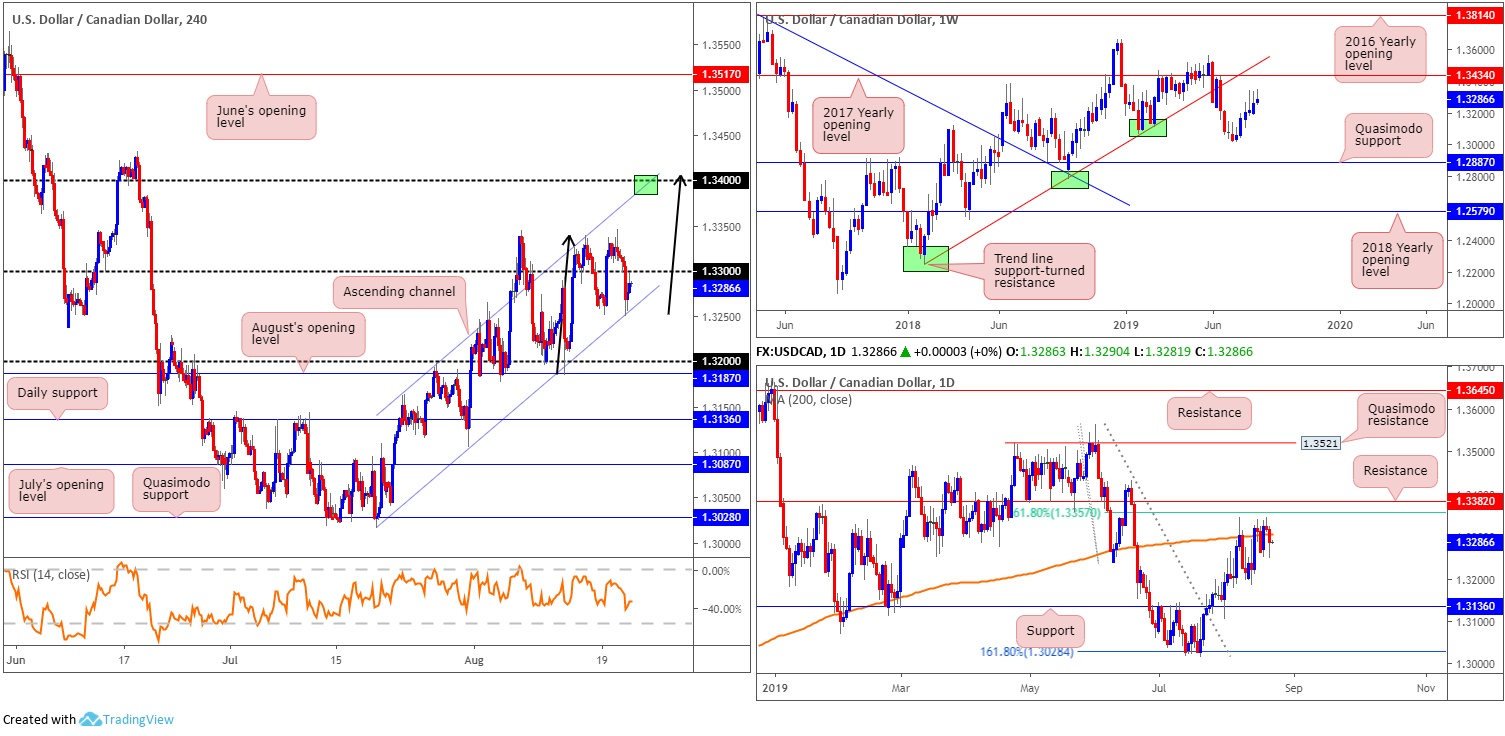Open the TradingView link in footer
Viewport: 1505px width, 736px height.
click(140, 719)
